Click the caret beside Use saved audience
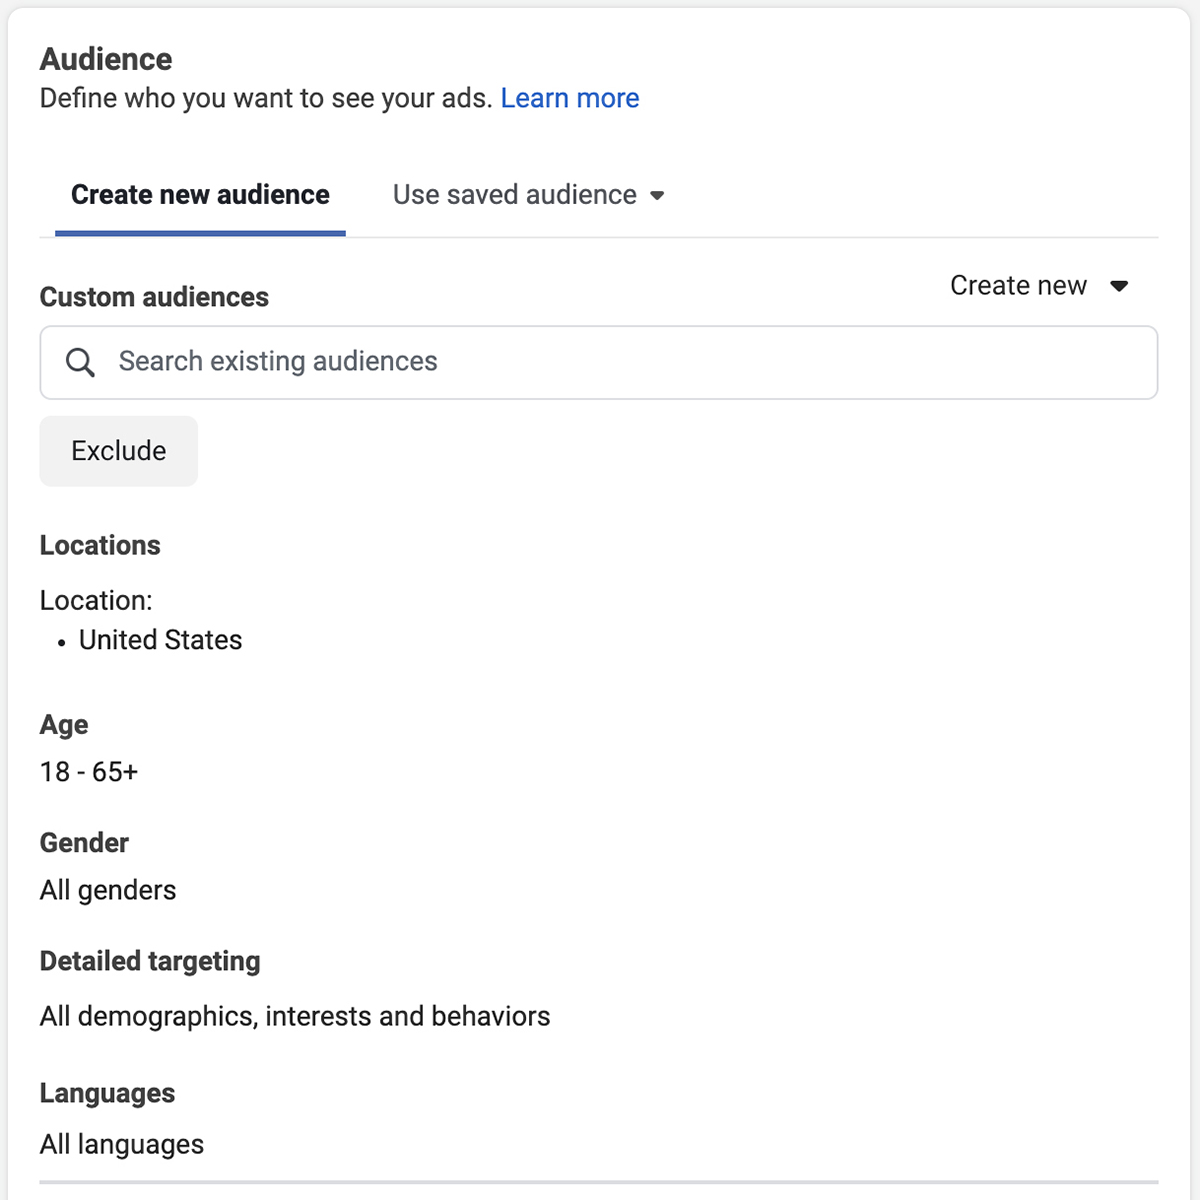Screen dimensions: 1200x1200 657,196
